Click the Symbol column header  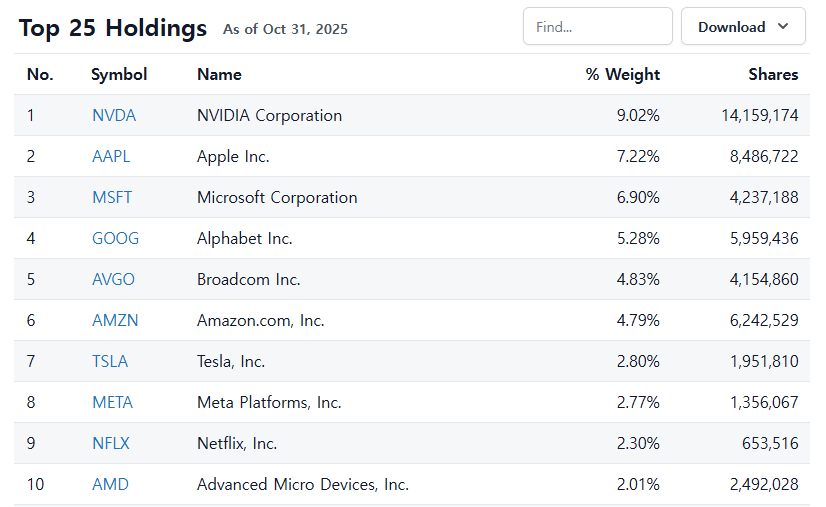[119, 74]
